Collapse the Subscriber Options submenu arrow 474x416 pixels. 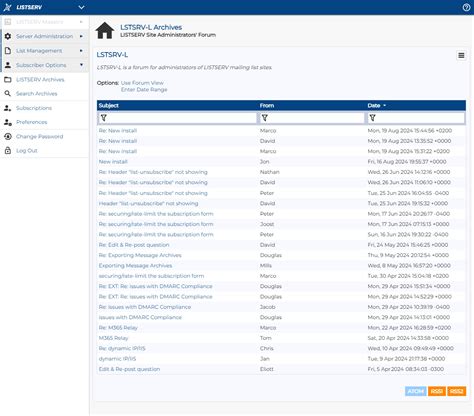[81, 65]
